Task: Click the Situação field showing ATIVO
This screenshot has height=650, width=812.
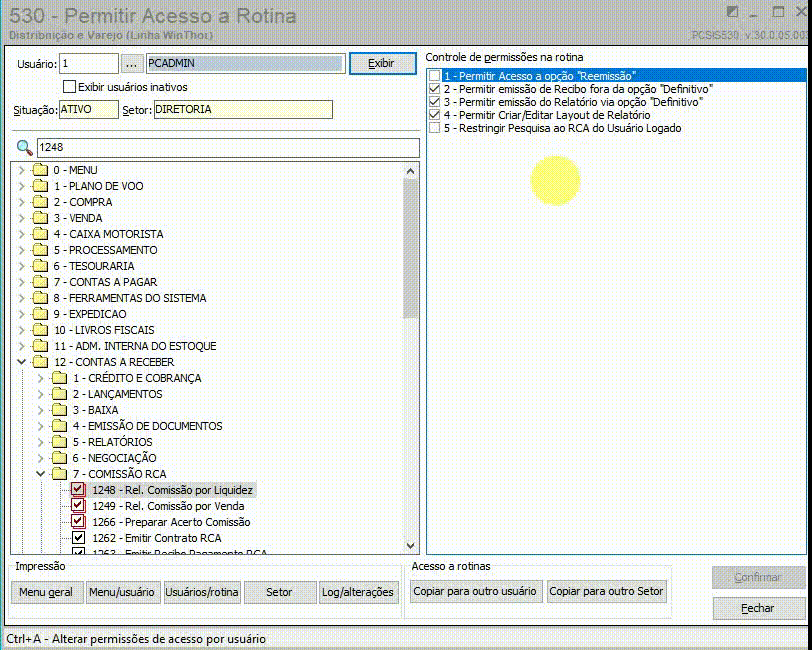Action: 89,109
